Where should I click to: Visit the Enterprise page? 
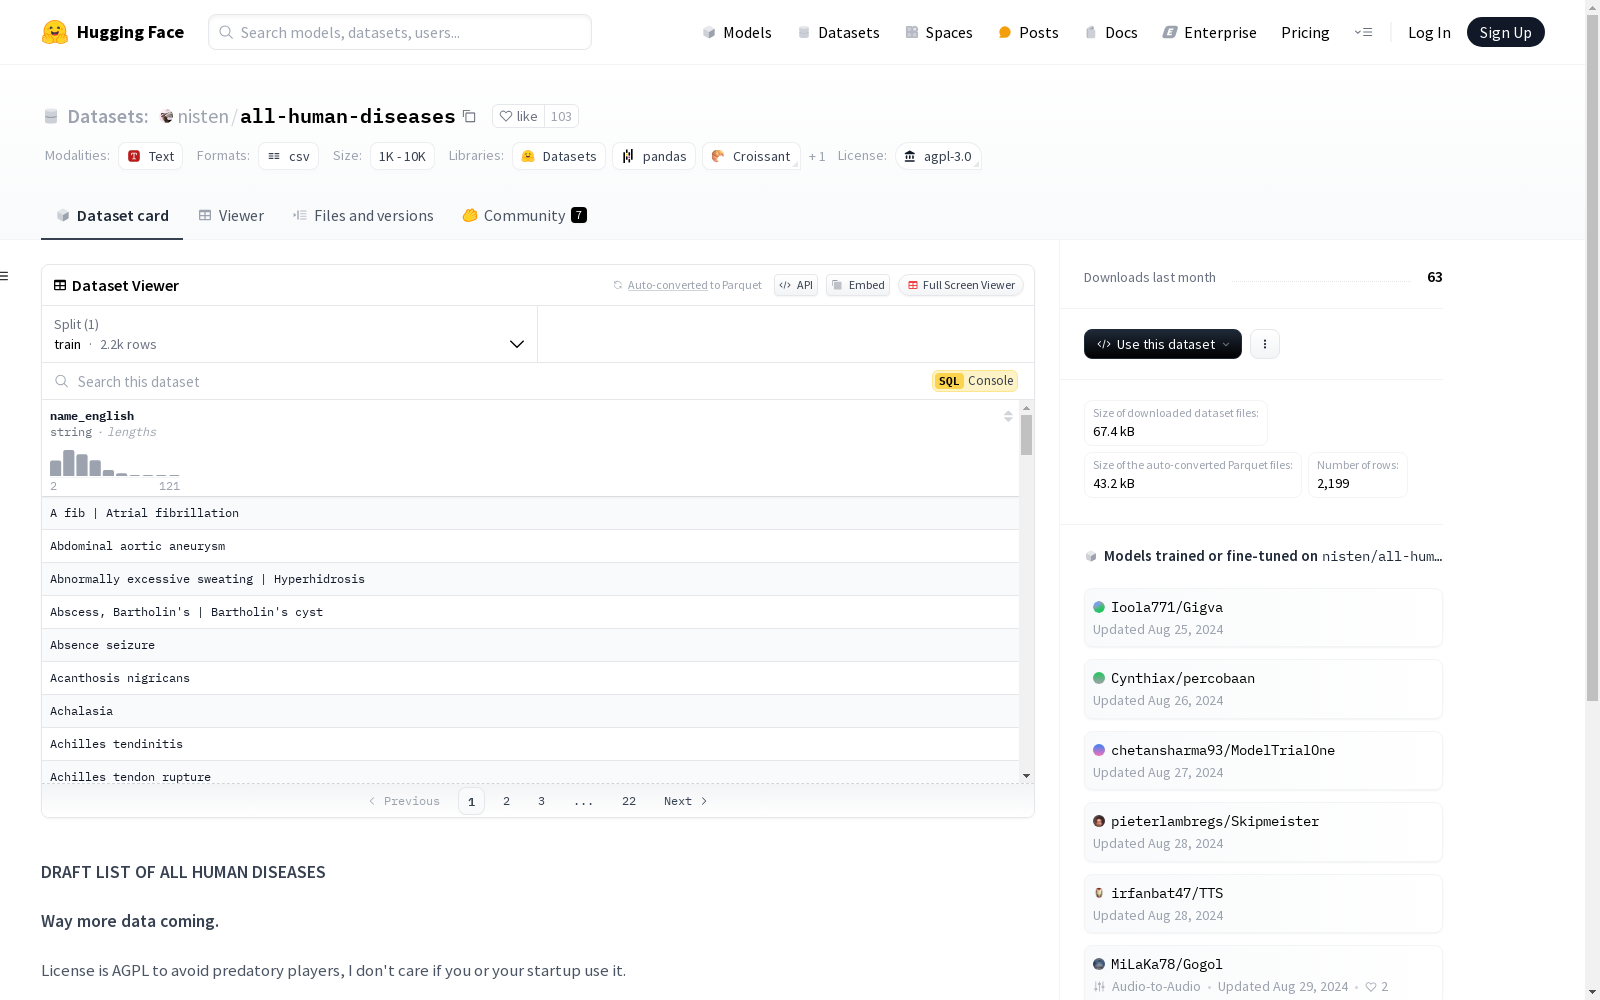tap(1209, 32)
